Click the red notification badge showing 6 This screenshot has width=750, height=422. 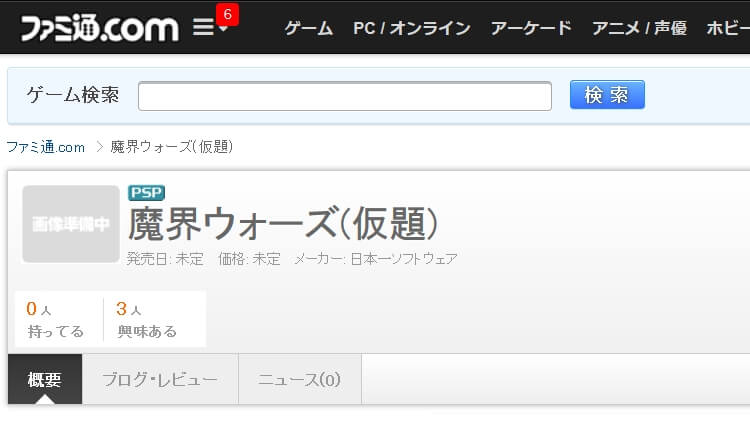pyautogui.click(x=228, y=14)
